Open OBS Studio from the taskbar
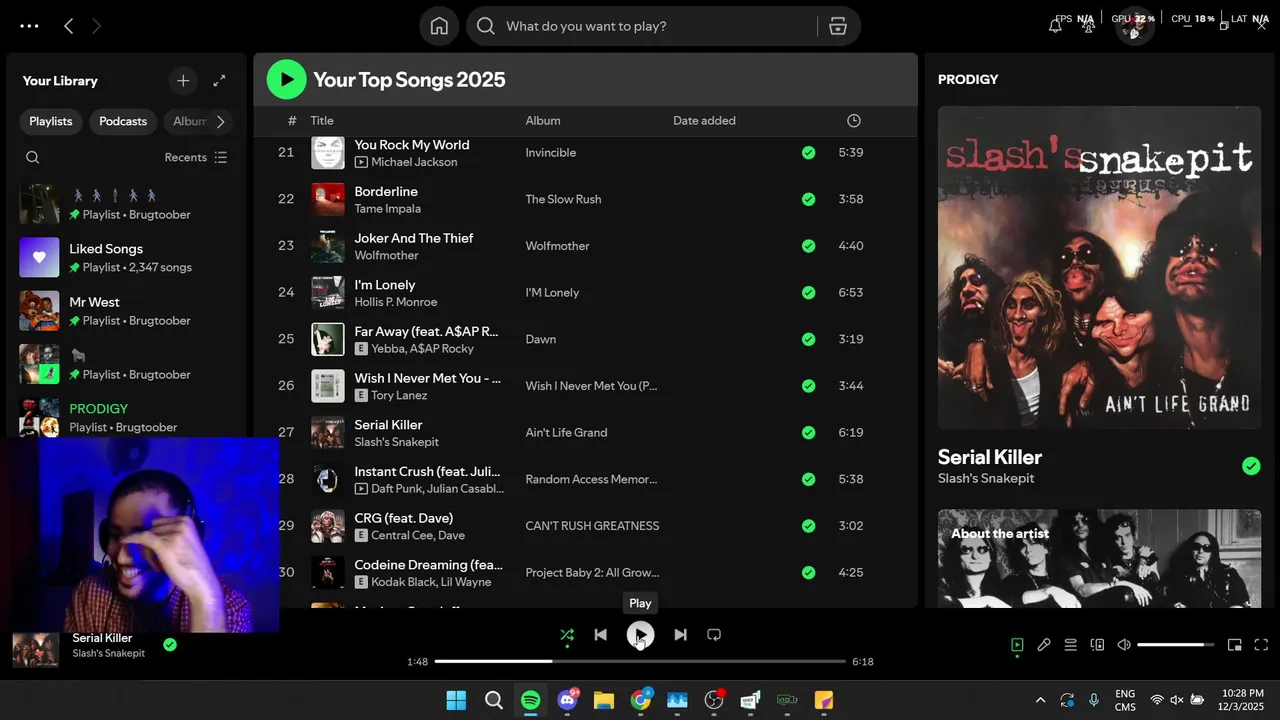 coord(714,700)
